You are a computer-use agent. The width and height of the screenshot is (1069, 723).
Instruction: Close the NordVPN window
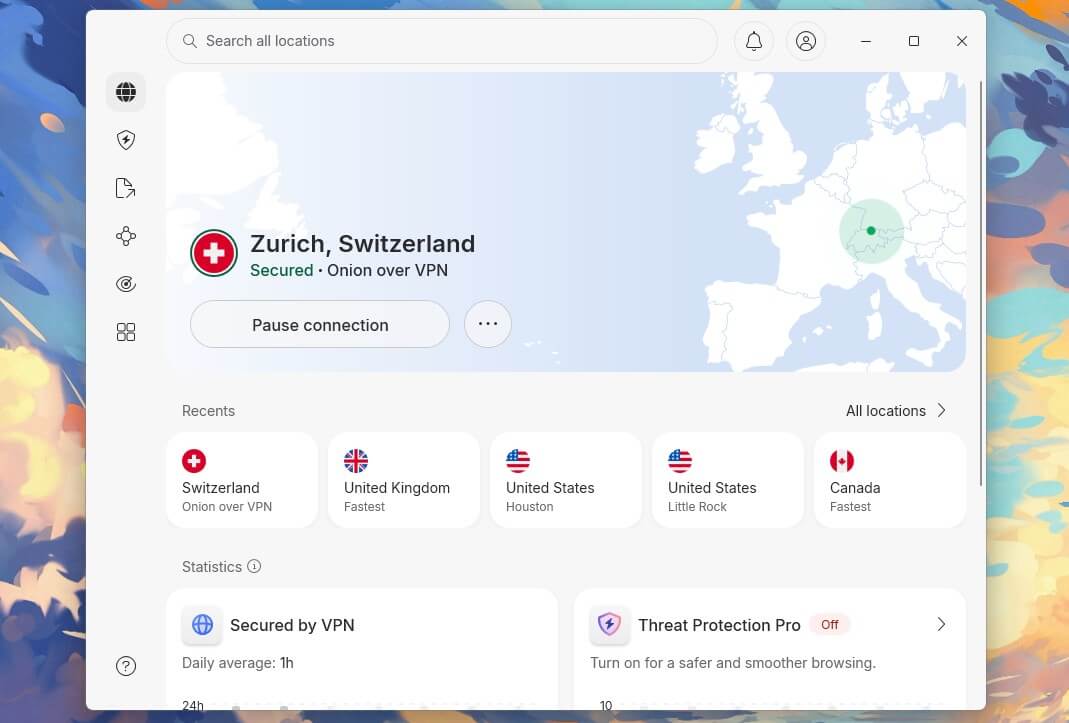(x=961, y=41)
